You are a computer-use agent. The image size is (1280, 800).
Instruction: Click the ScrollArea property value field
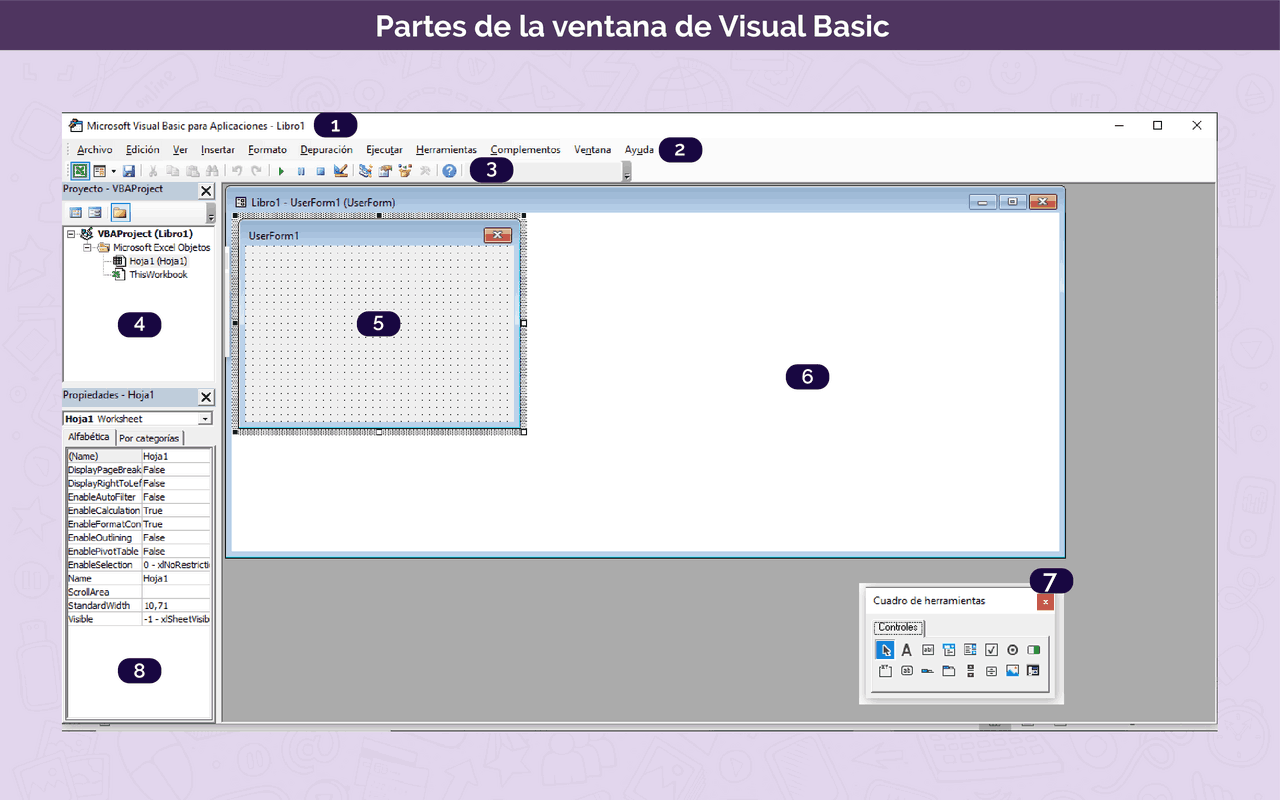pyautogui.click(x=176, y=592)
